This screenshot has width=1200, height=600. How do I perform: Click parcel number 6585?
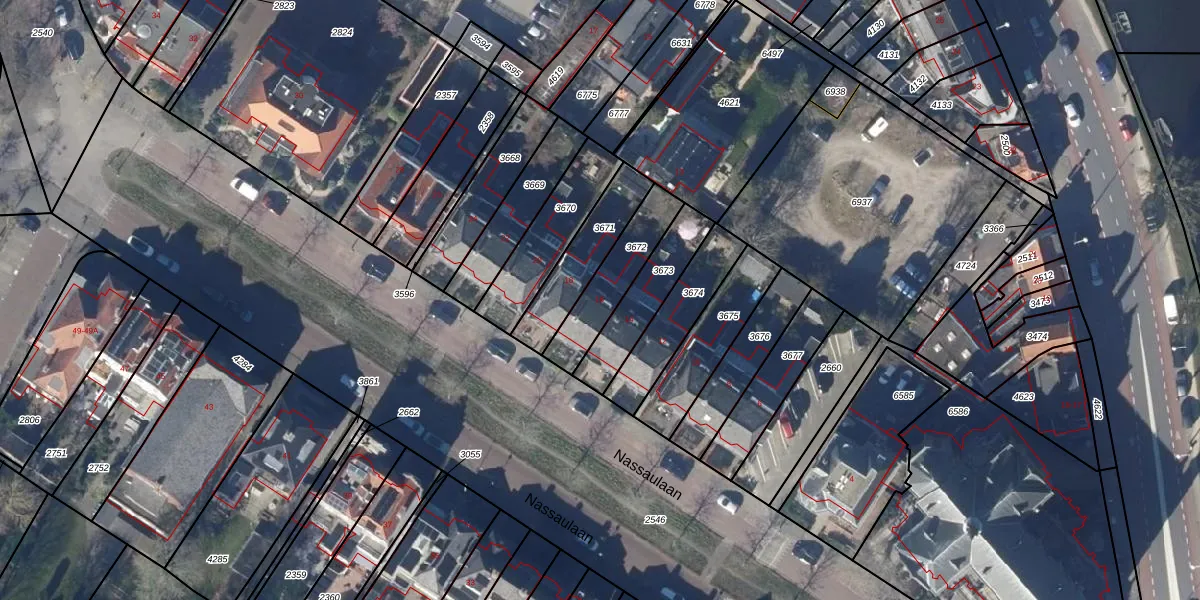[x=903, y=396]
